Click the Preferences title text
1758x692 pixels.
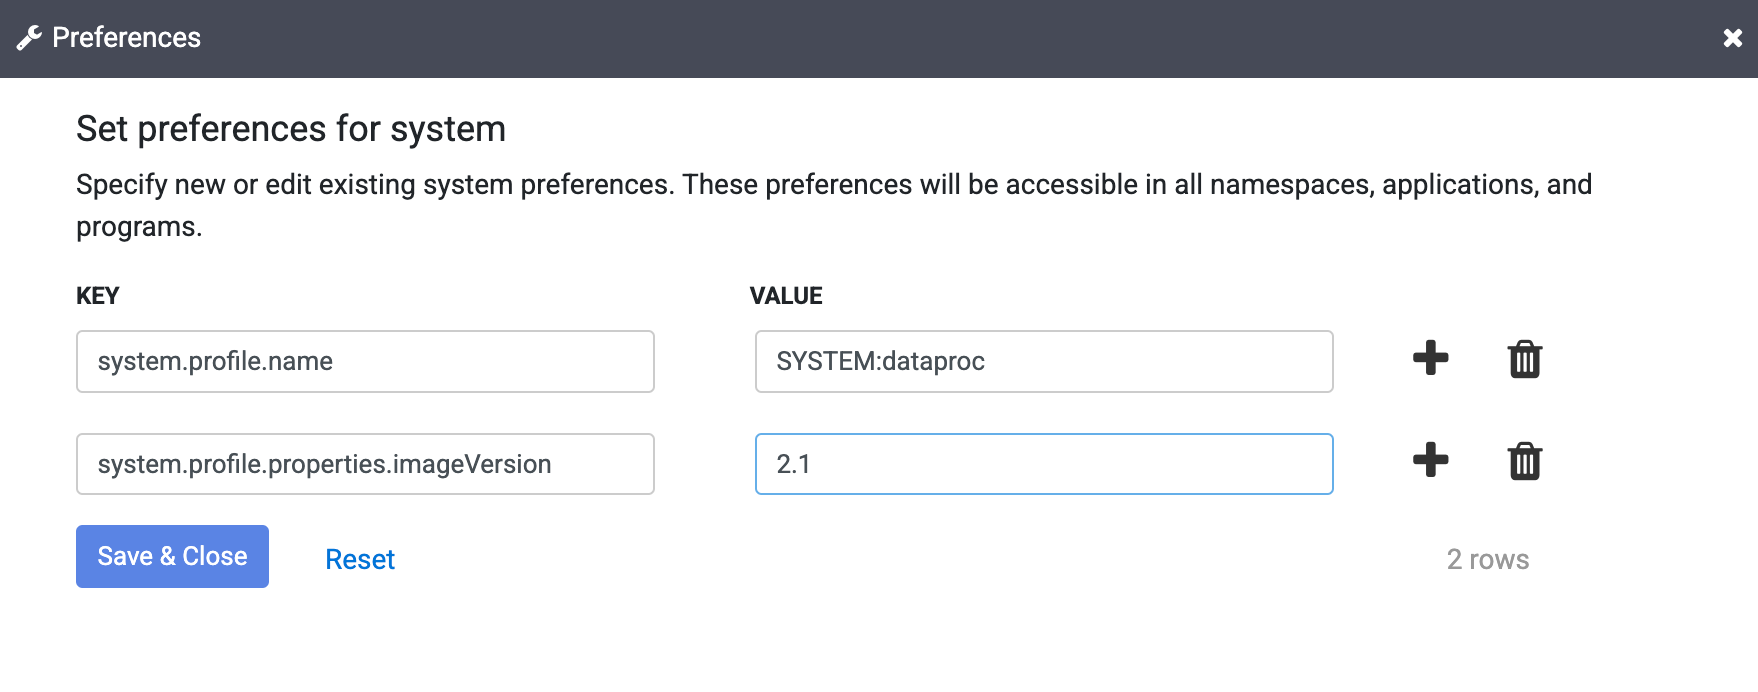pyautogui.click(x=126, y=37)
